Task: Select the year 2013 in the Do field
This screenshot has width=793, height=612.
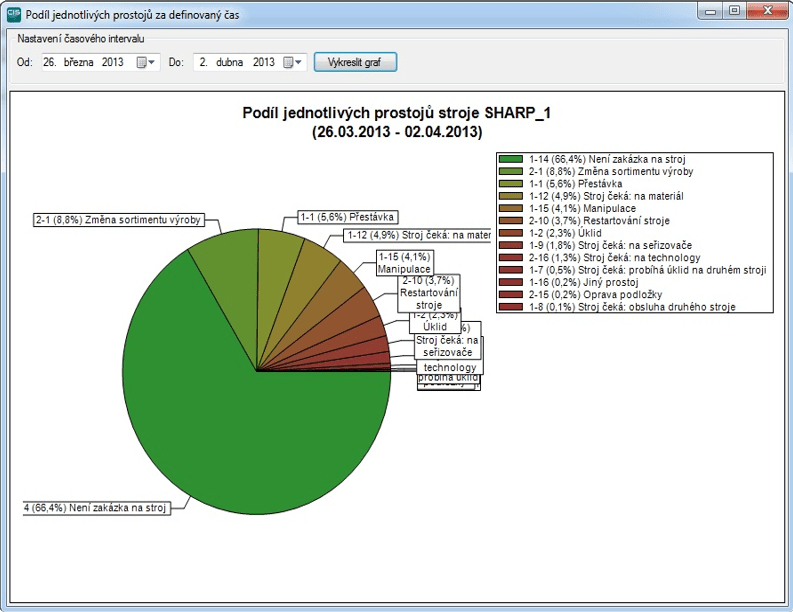Action: (263, 62)
